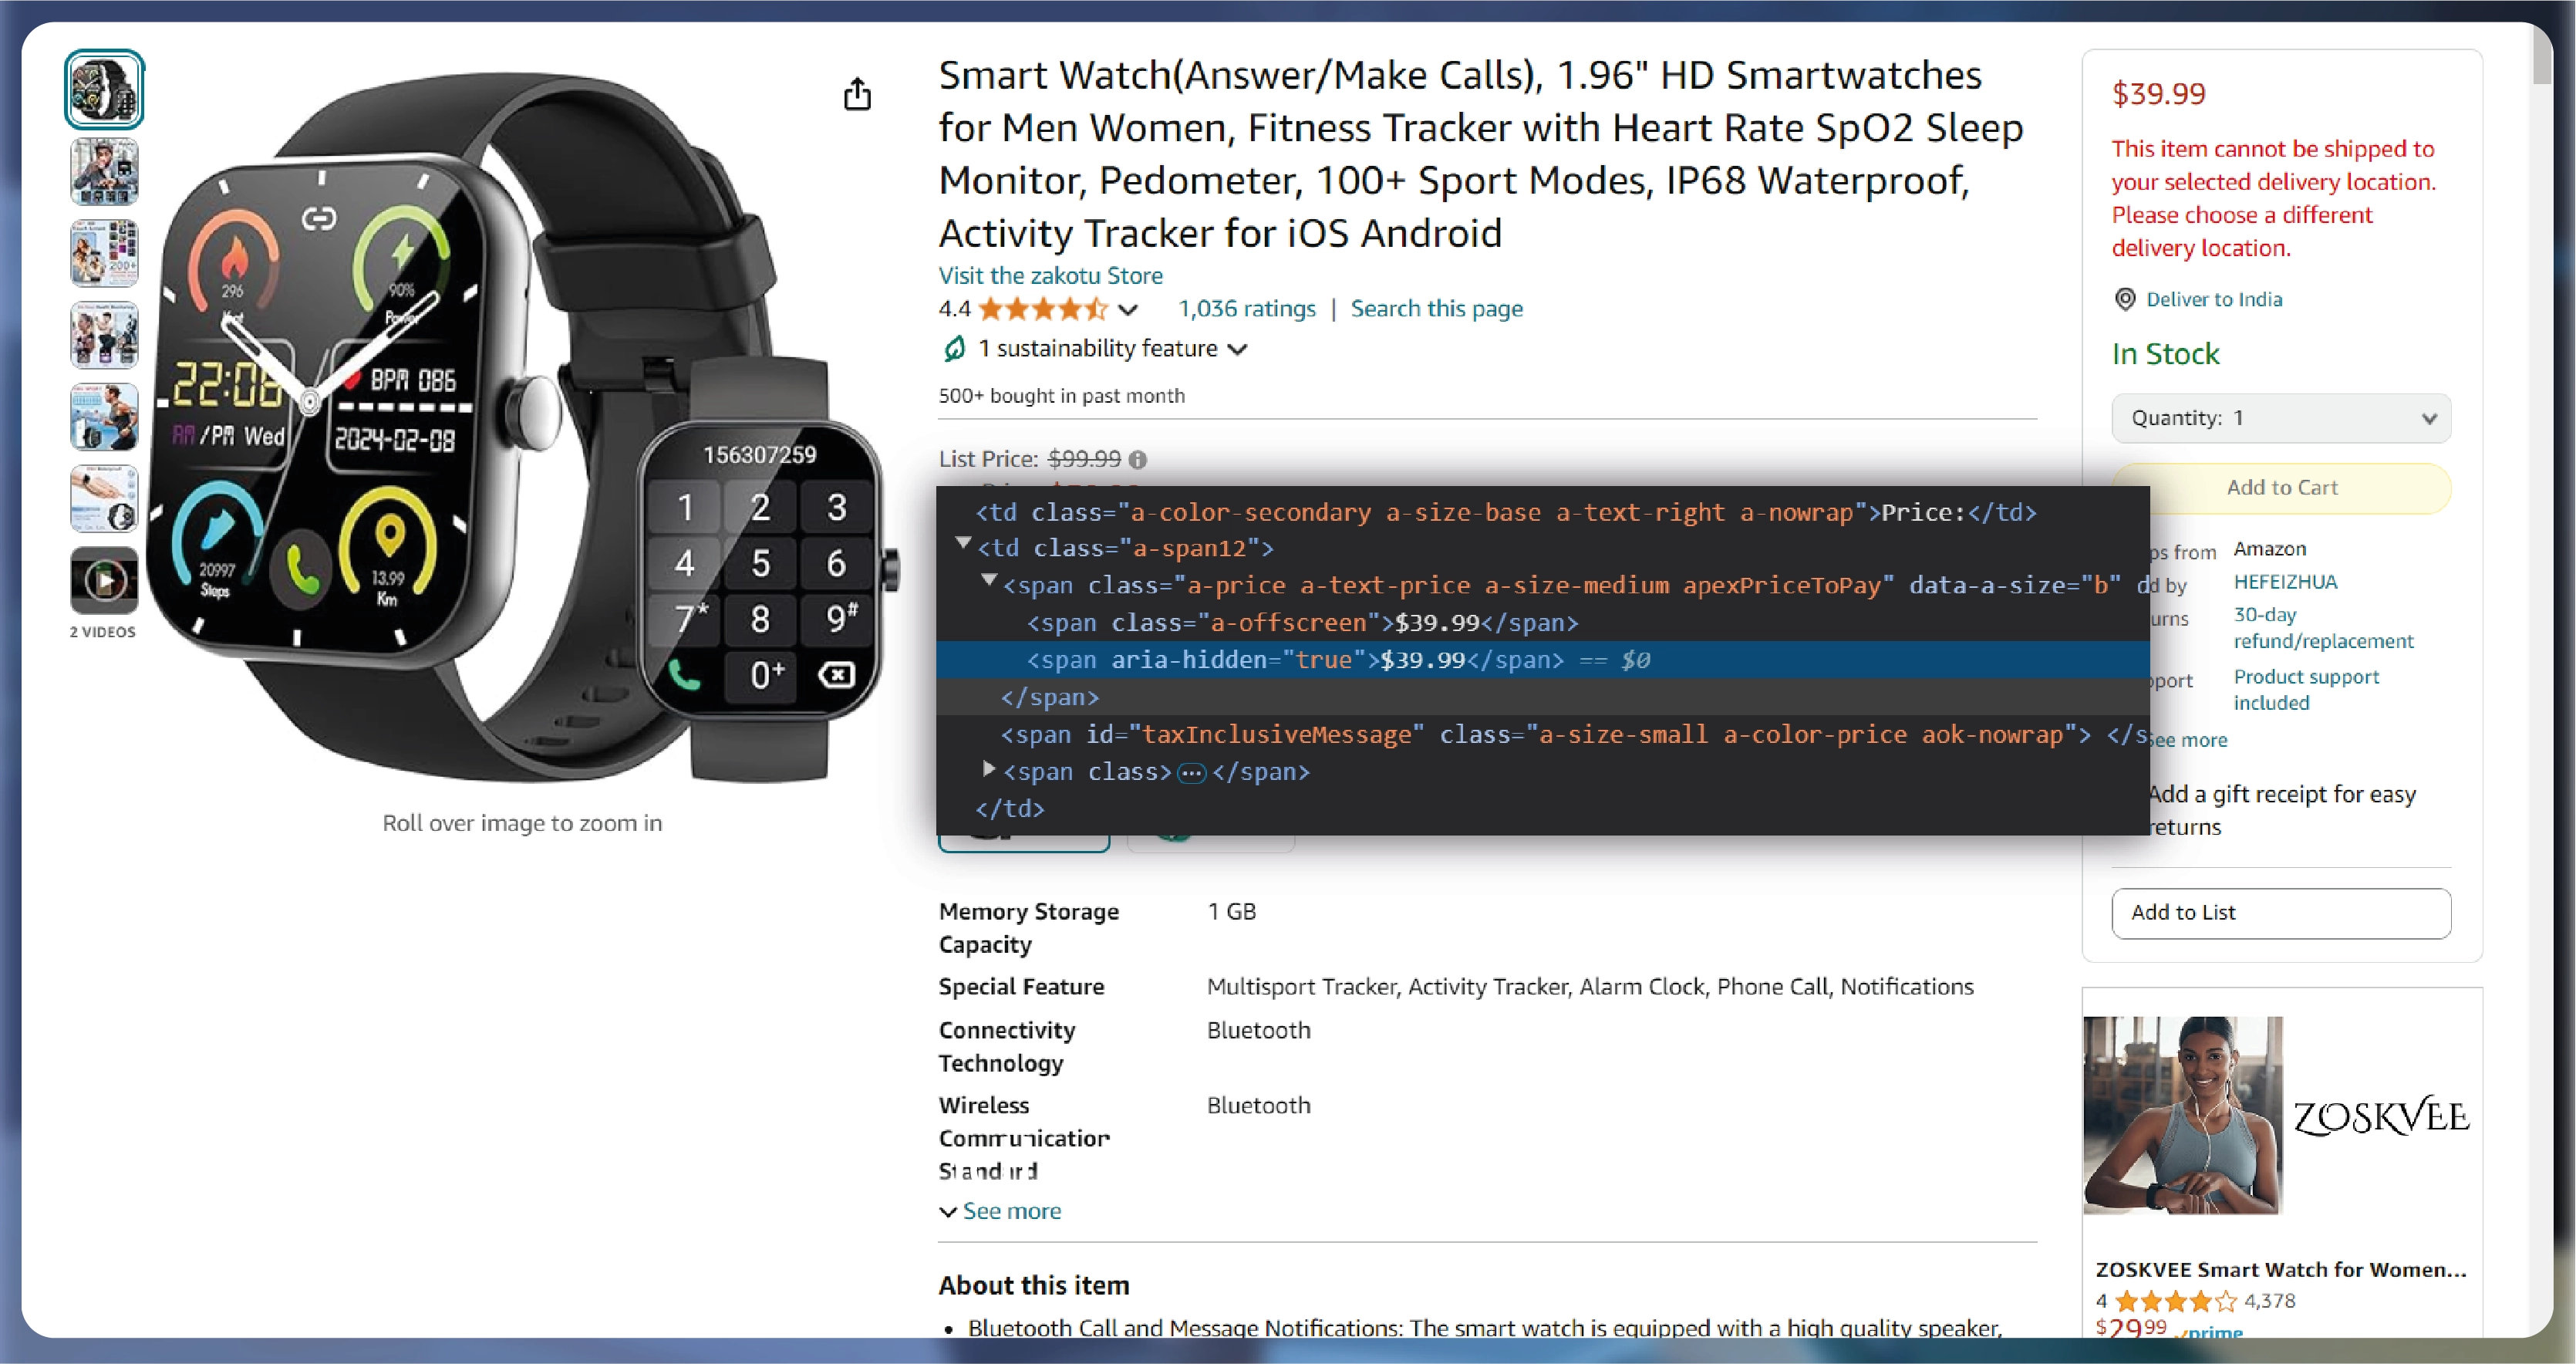The width and height of the screenshot is (2576, 1364).
Task: Click the Add to Cart button
Action: pos(2281,488)
